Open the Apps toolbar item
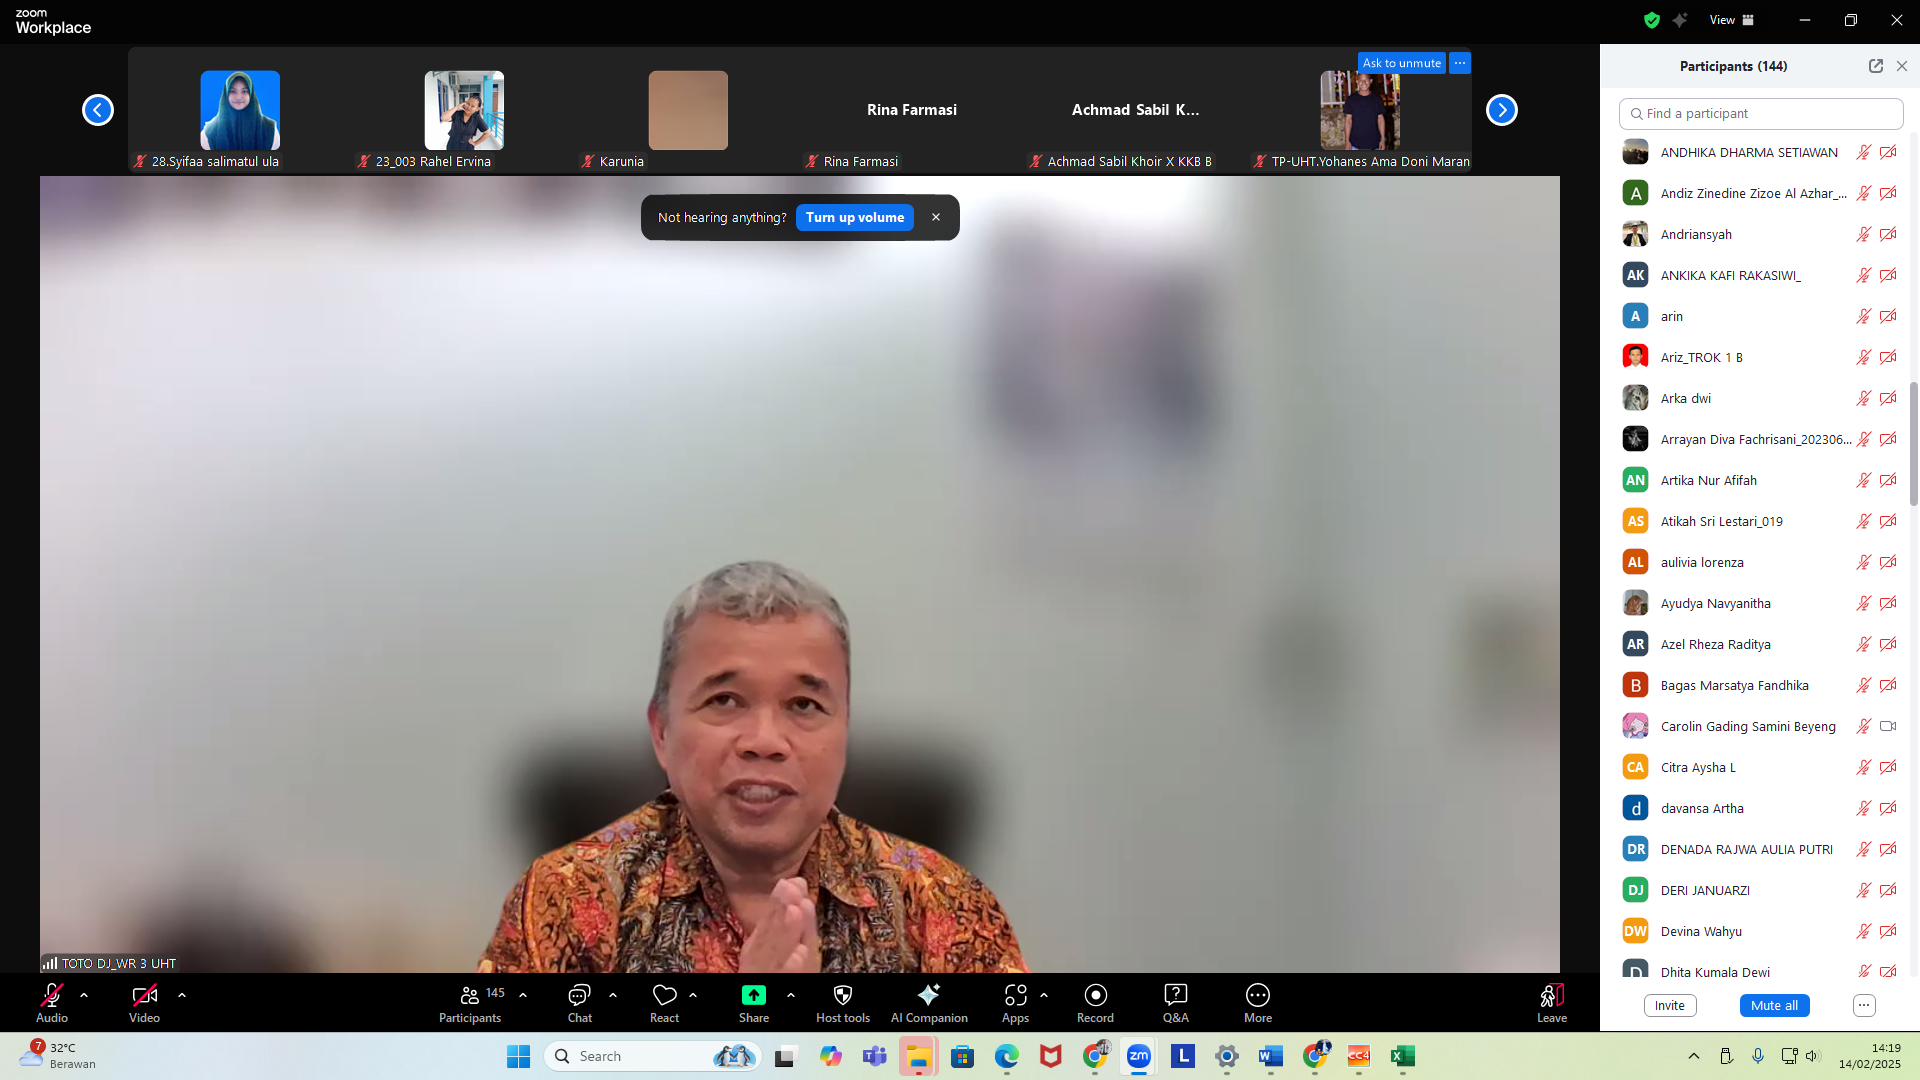This screenshot has width=1920, height=1080. point(1015,995)
